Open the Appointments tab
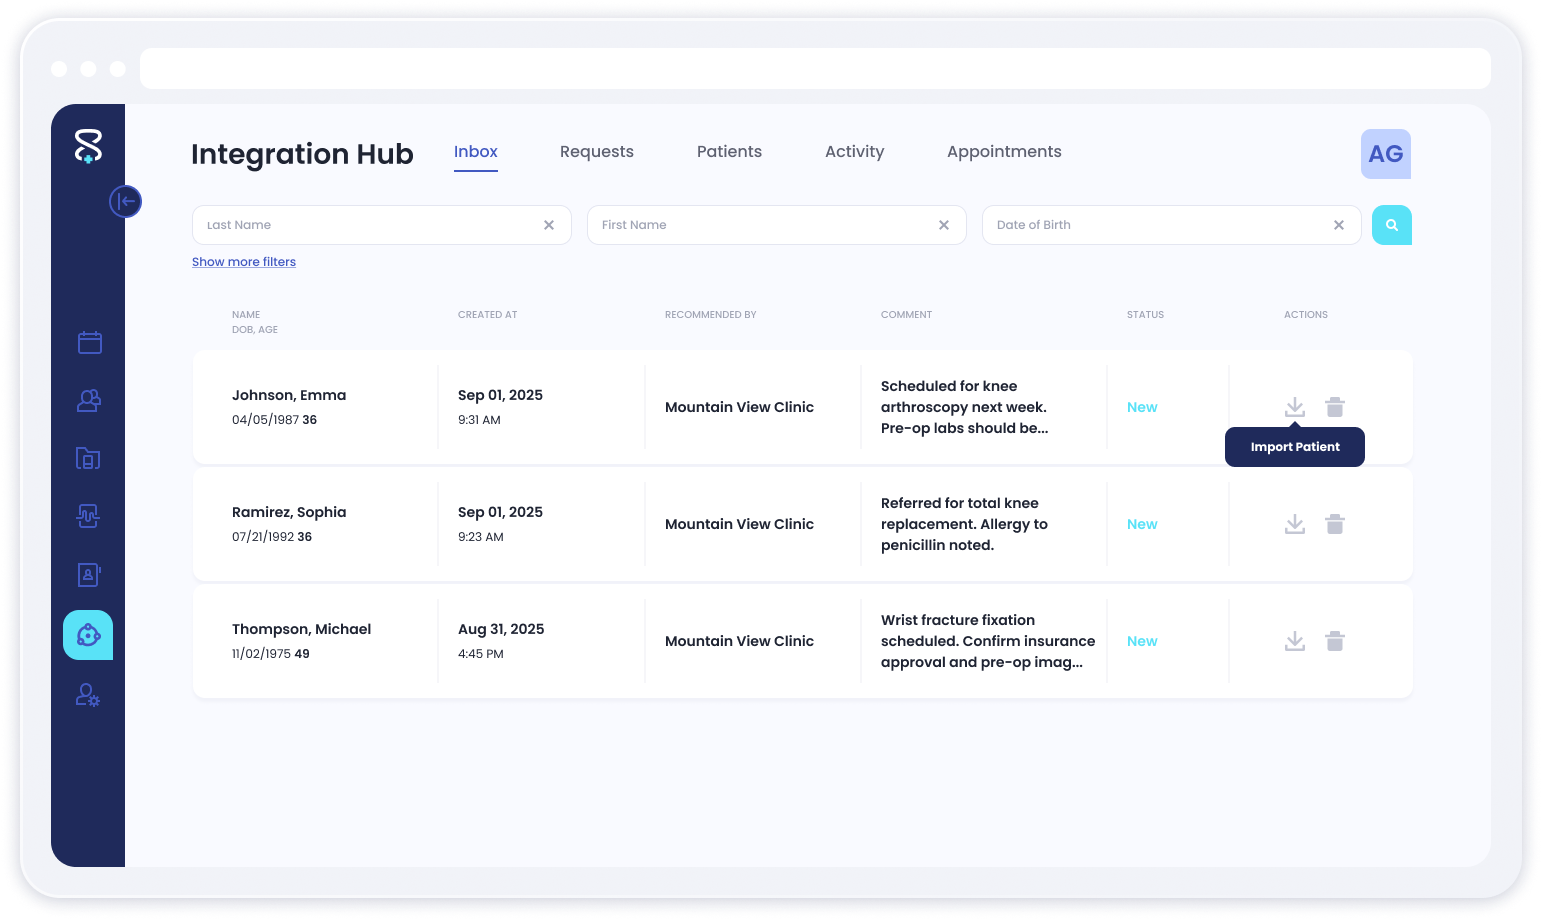Screen dimensions: 1542x920 point(1004,151)
